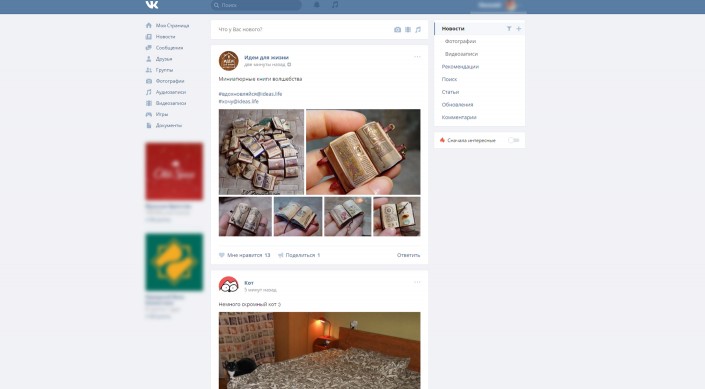Click the Ответить link under the post

408,255
